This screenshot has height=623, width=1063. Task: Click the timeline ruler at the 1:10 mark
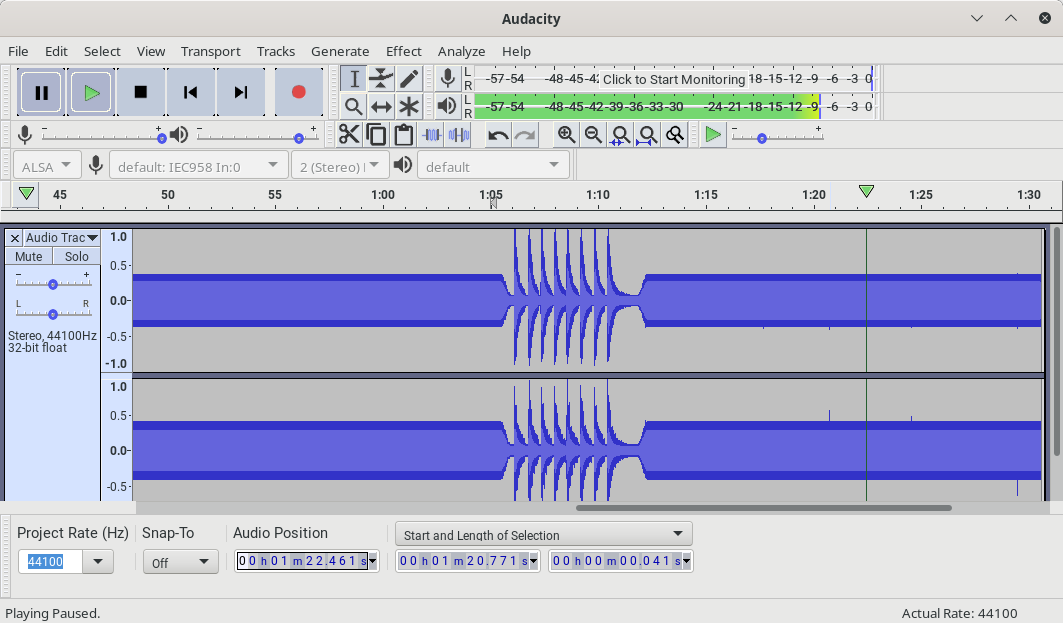tap(598, 195)
